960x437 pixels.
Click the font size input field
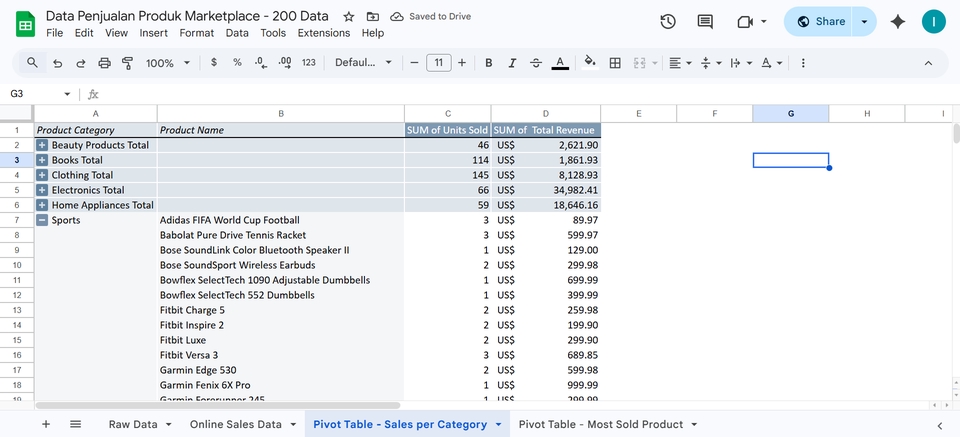click(438, 62)
